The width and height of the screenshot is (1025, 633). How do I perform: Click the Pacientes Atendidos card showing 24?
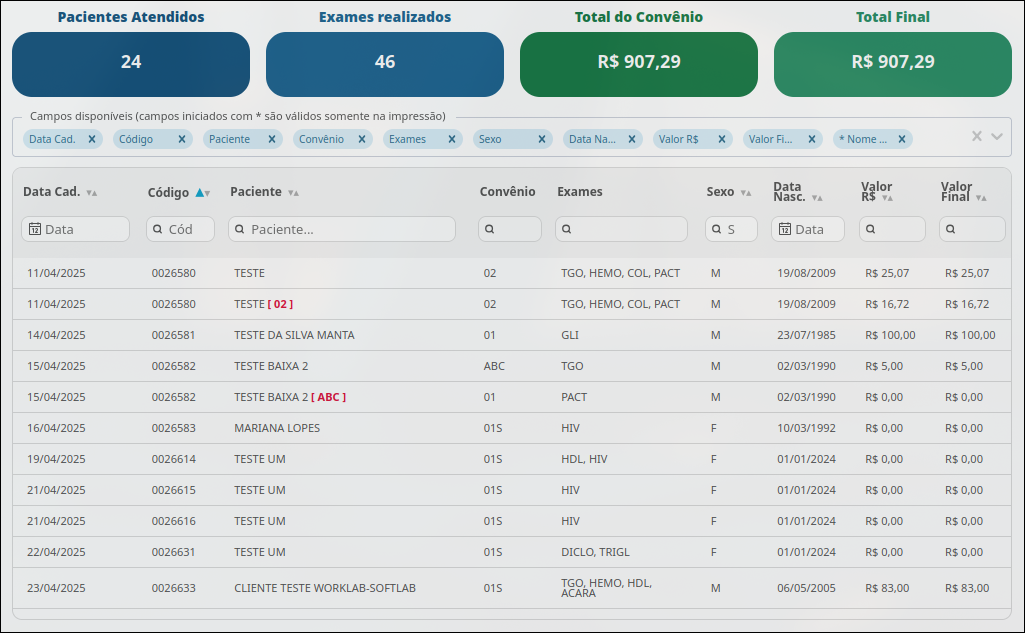point(131,64)
